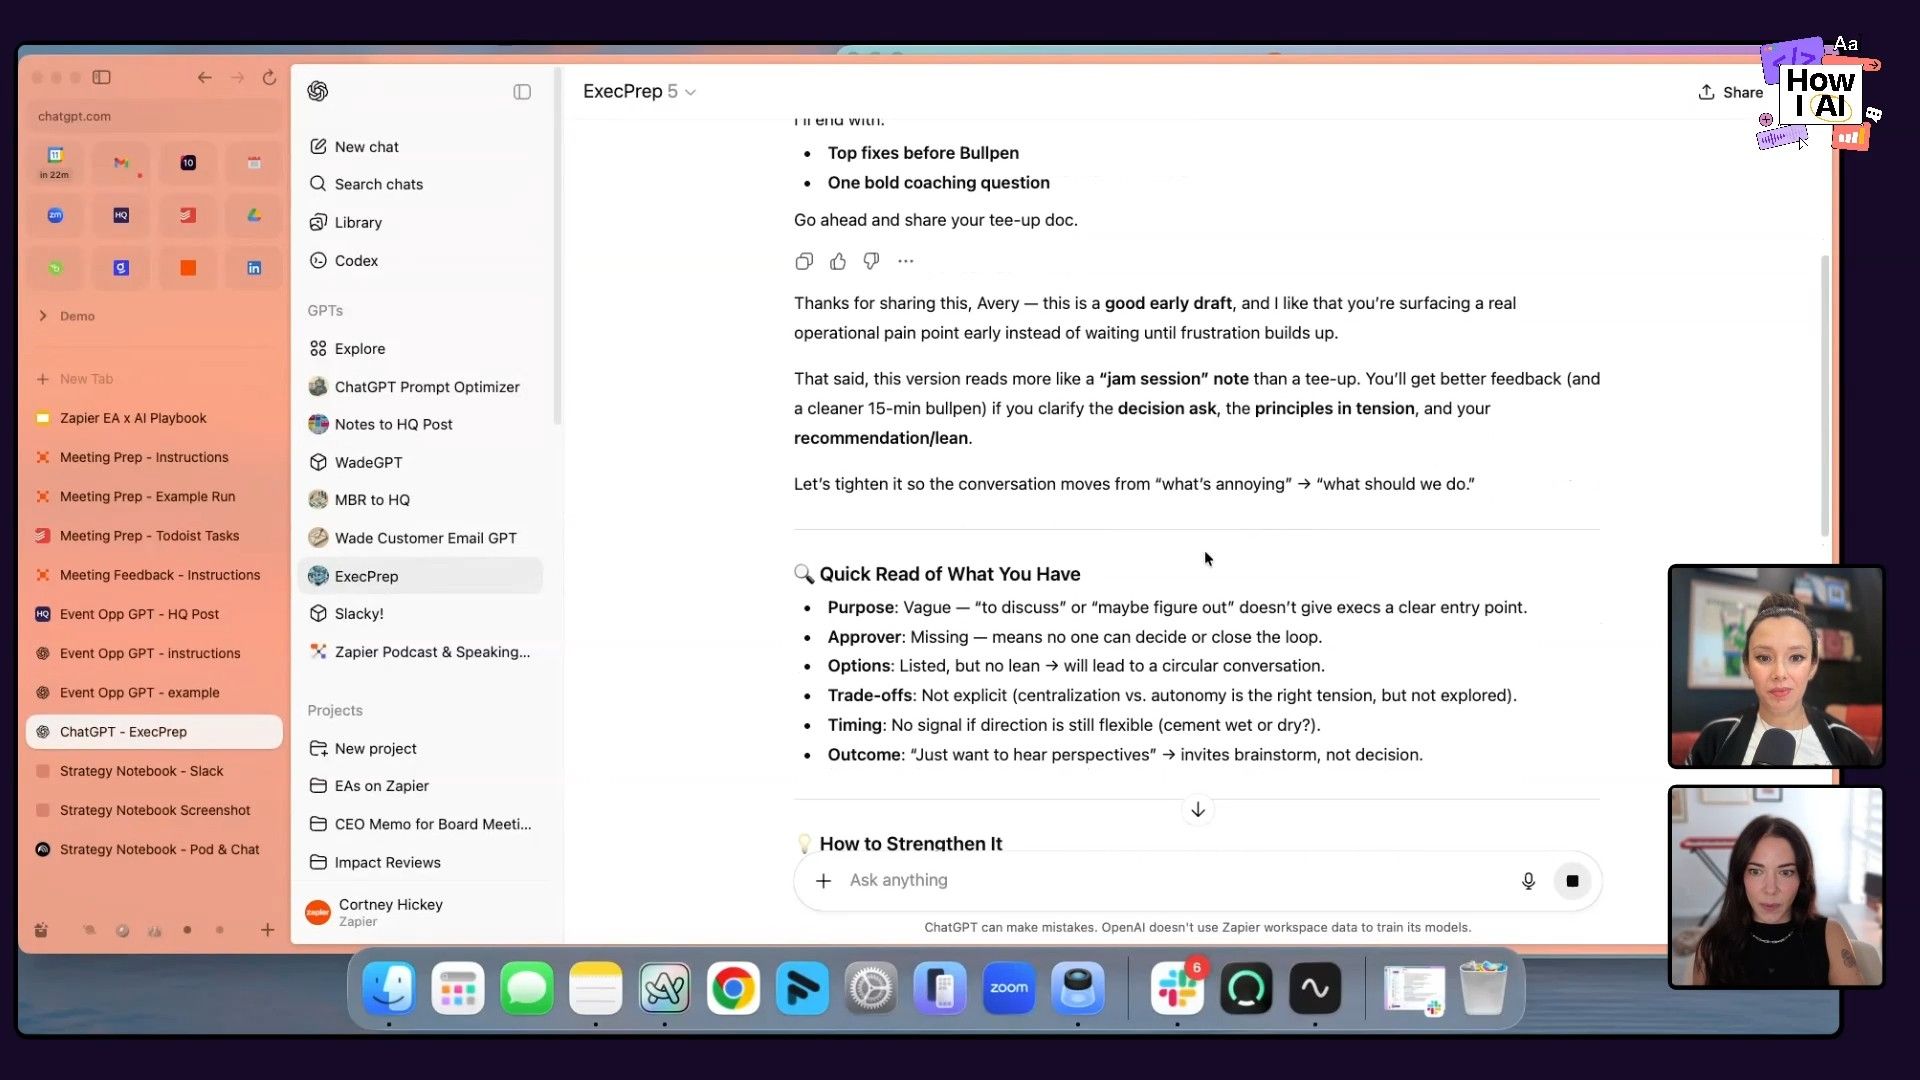Select WadeGPT in the sidebar
The height and width of the screenshot is (1080, 1920).
point(420,462)
